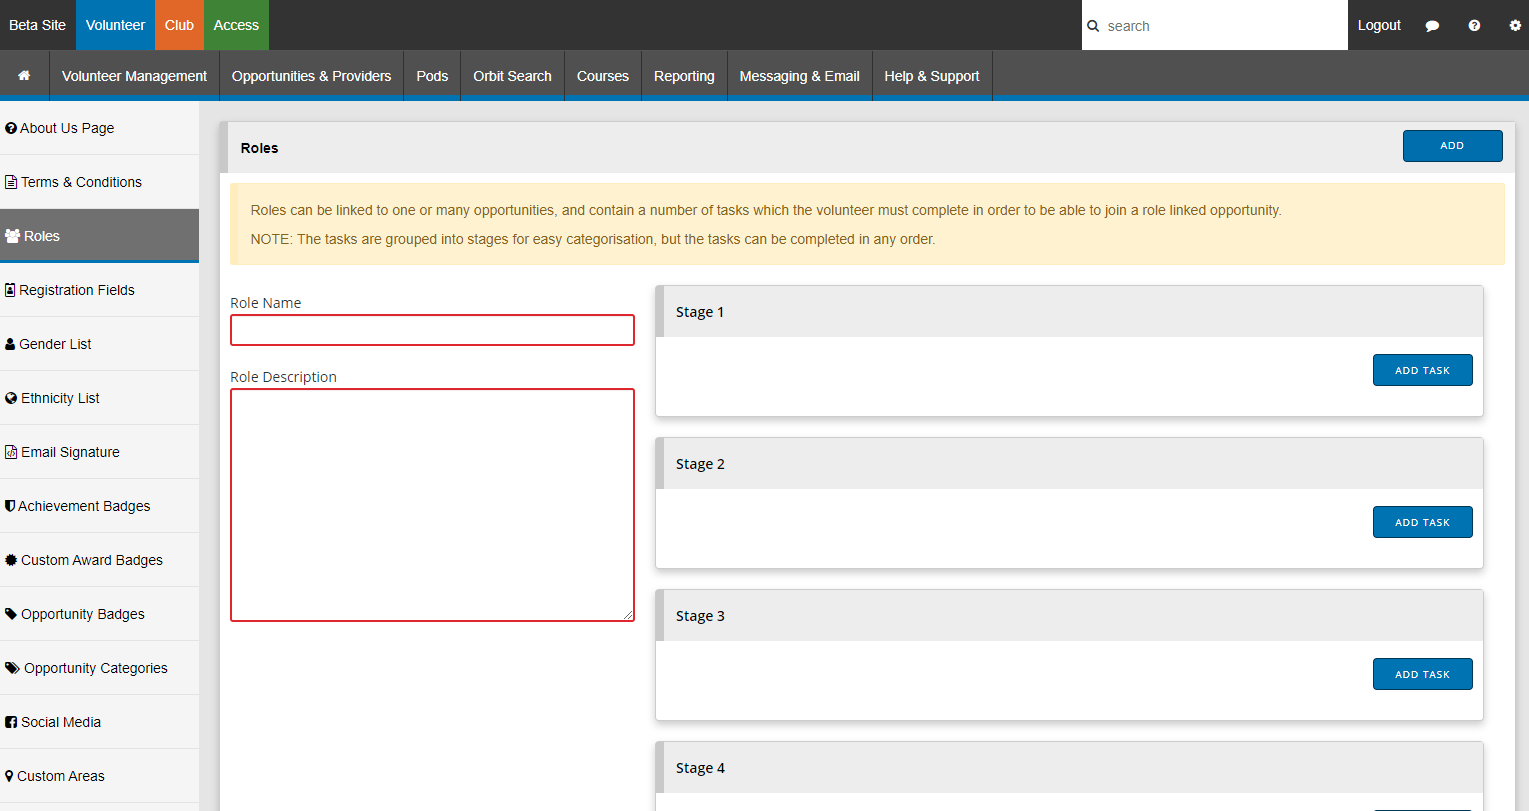Viewport: 1529px width, 811px height.
Task: Open settings with the gear icon
Action: [x=1514, y=26]
